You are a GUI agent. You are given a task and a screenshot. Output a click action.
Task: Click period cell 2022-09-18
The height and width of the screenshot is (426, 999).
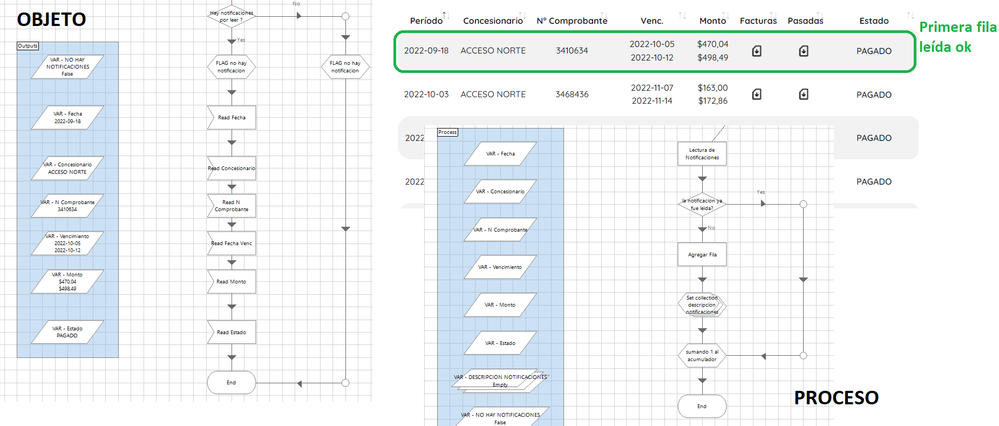(x=426, y=51)
